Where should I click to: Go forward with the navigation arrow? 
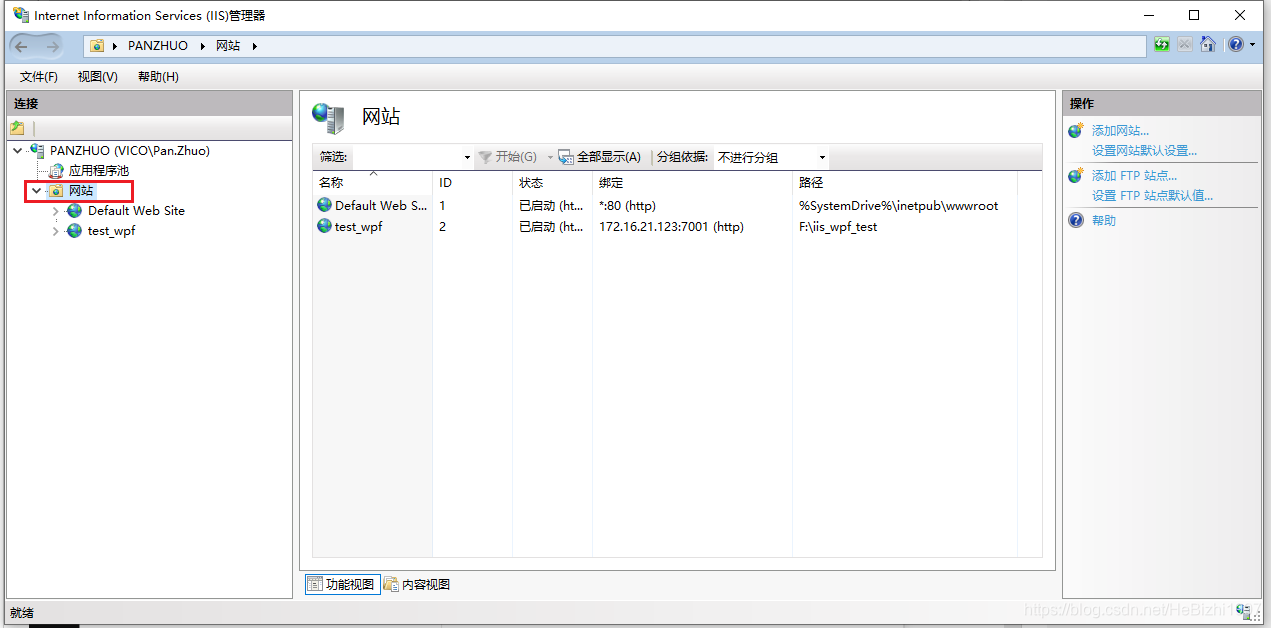pyautogui.click(x=52, y=46)
